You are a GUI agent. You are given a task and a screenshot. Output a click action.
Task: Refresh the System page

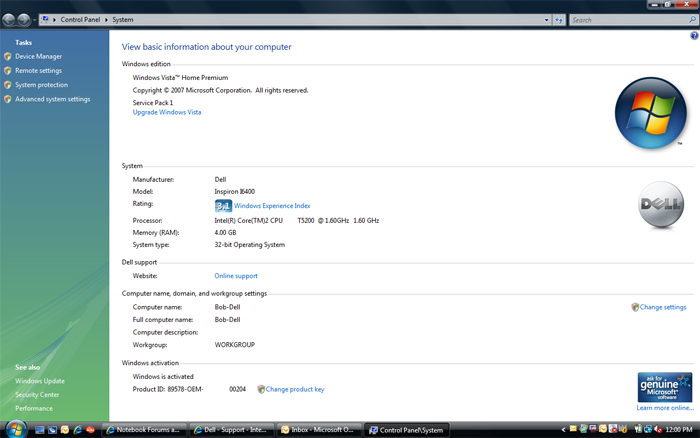[558, 20]
